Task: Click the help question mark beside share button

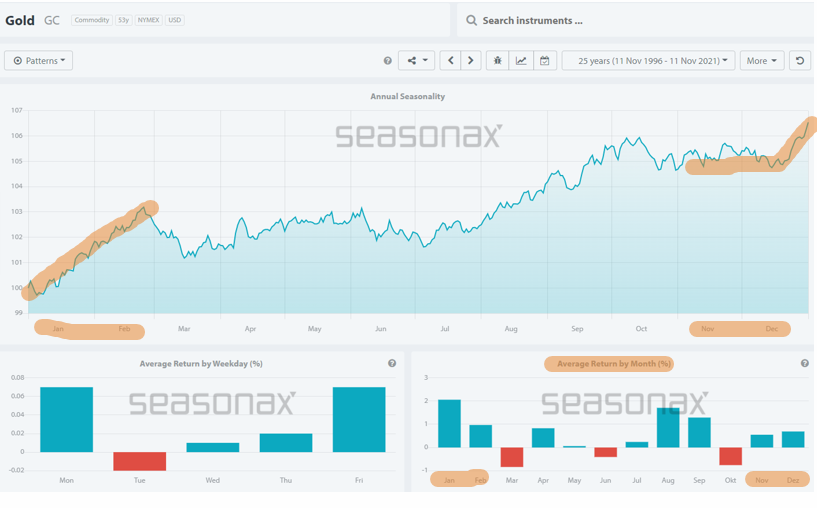Action: click(388, 61)
